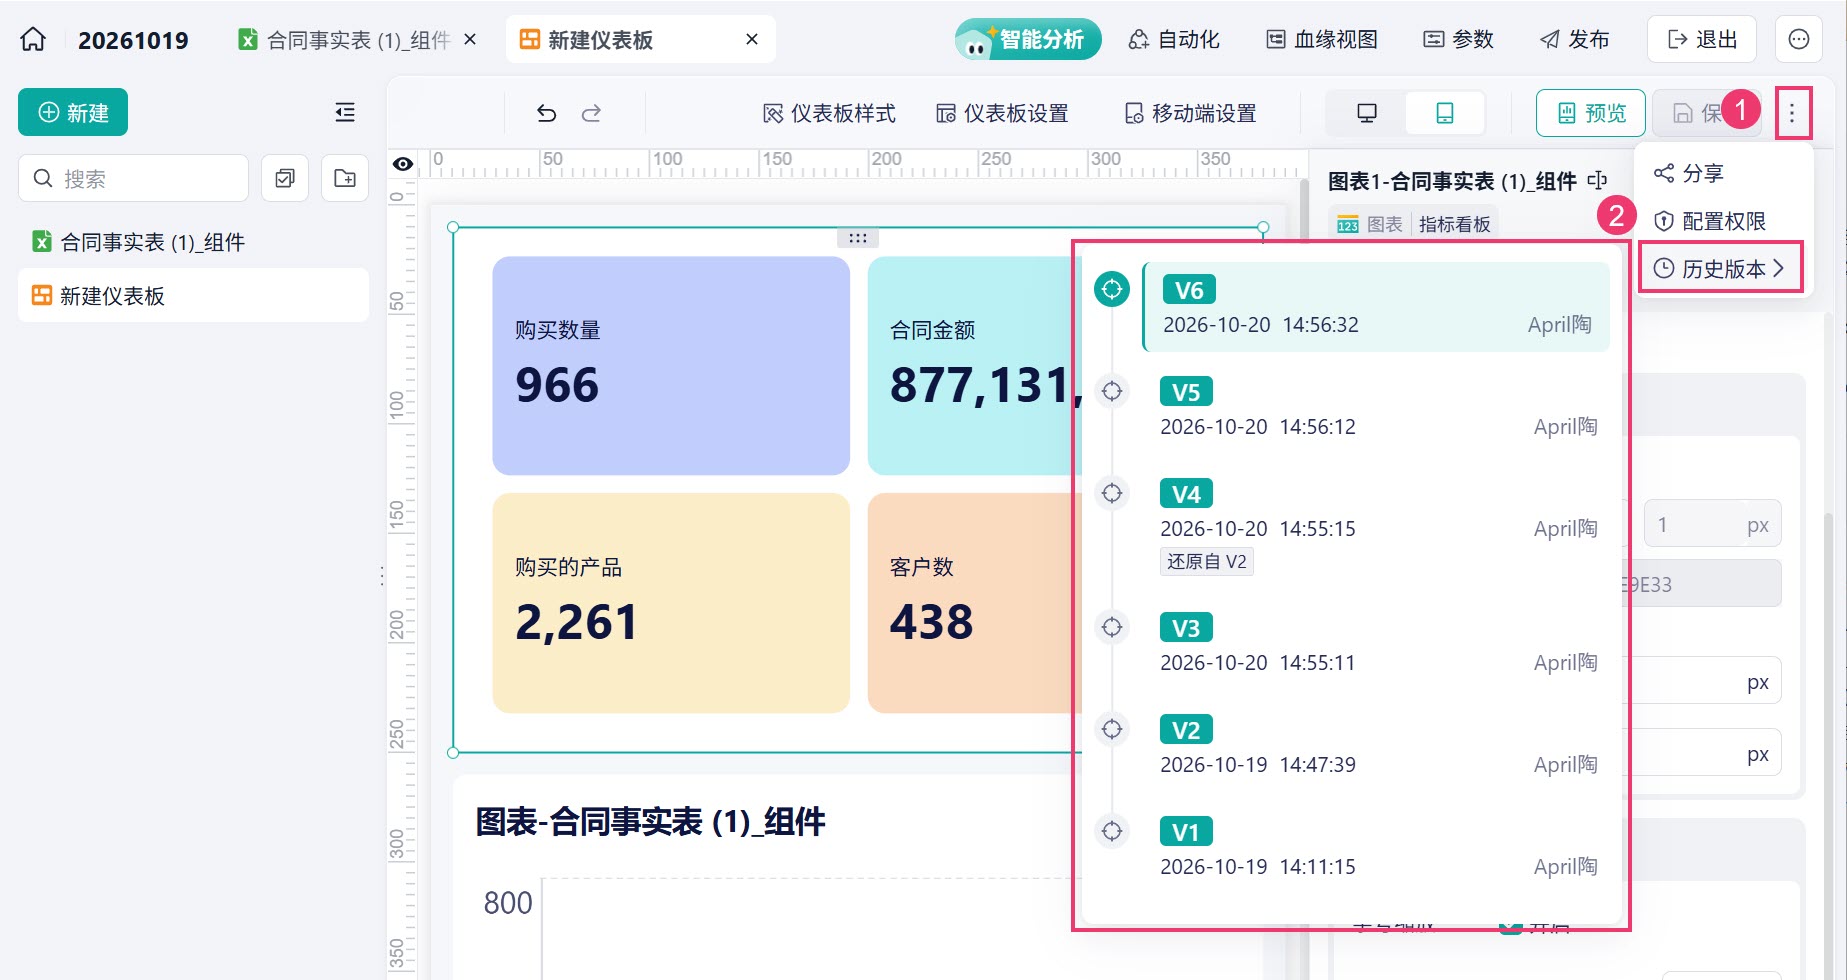
Task: Switch to 合同事实表 (1)_组件 tab
Action: coord(357,40)
